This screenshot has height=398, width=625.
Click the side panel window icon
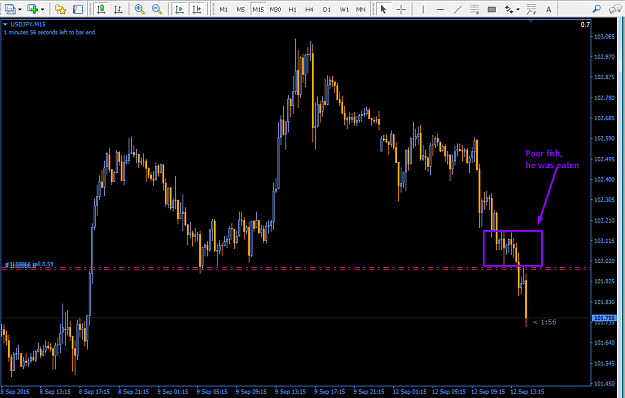[78, 9]
